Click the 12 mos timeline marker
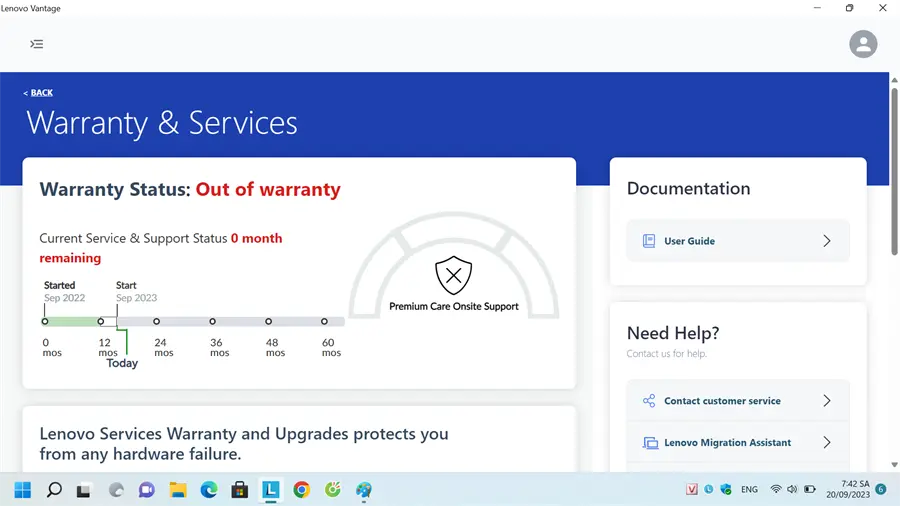This screenshot has width=900, height=506. pos(100,321)
